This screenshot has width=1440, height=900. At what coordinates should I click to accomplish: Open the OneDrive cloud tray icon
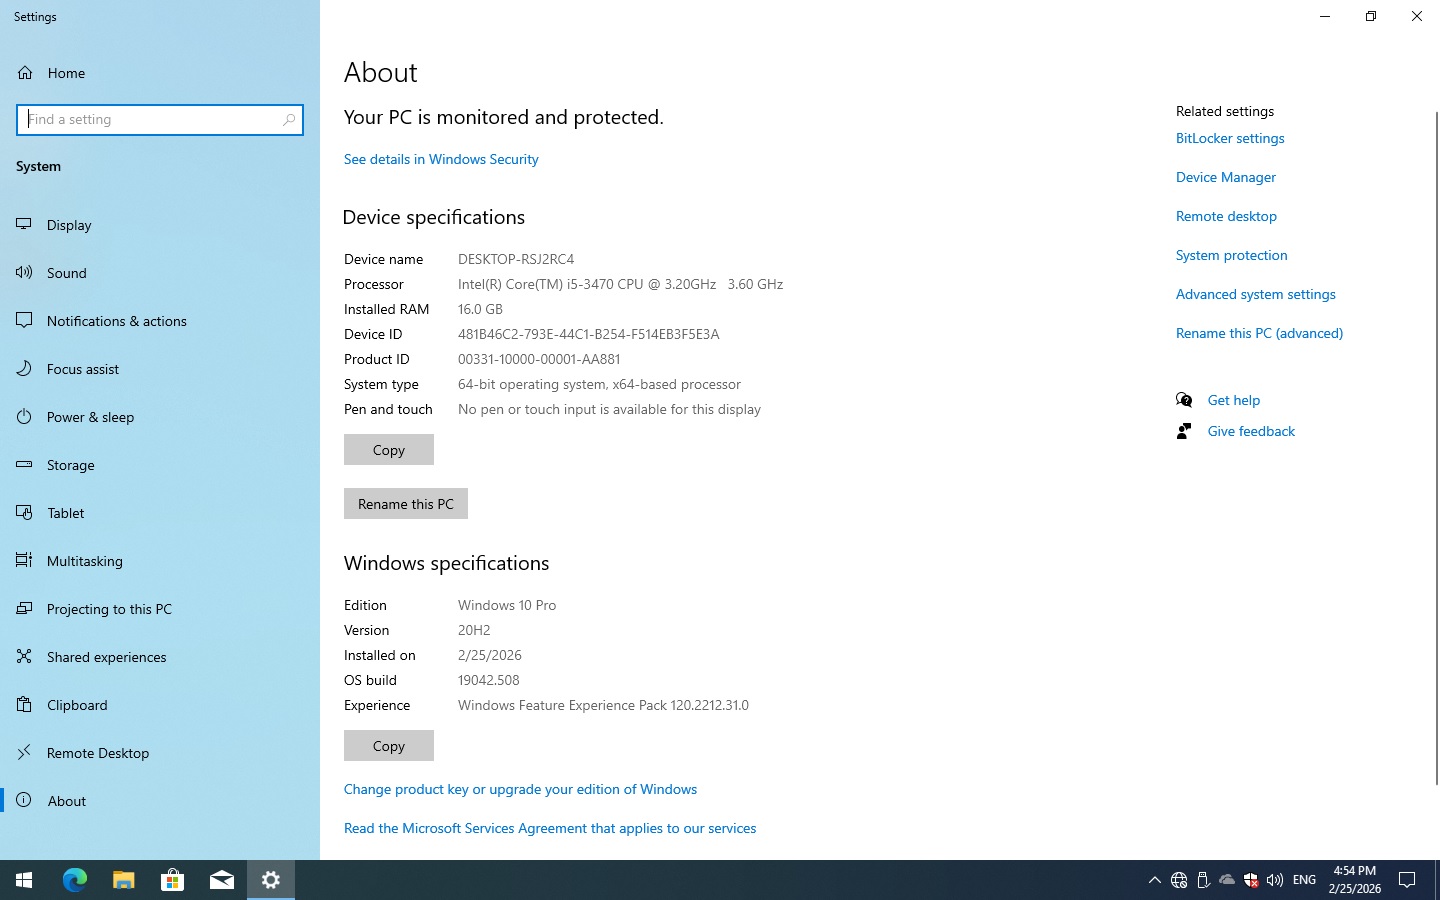coord(1227,880)
